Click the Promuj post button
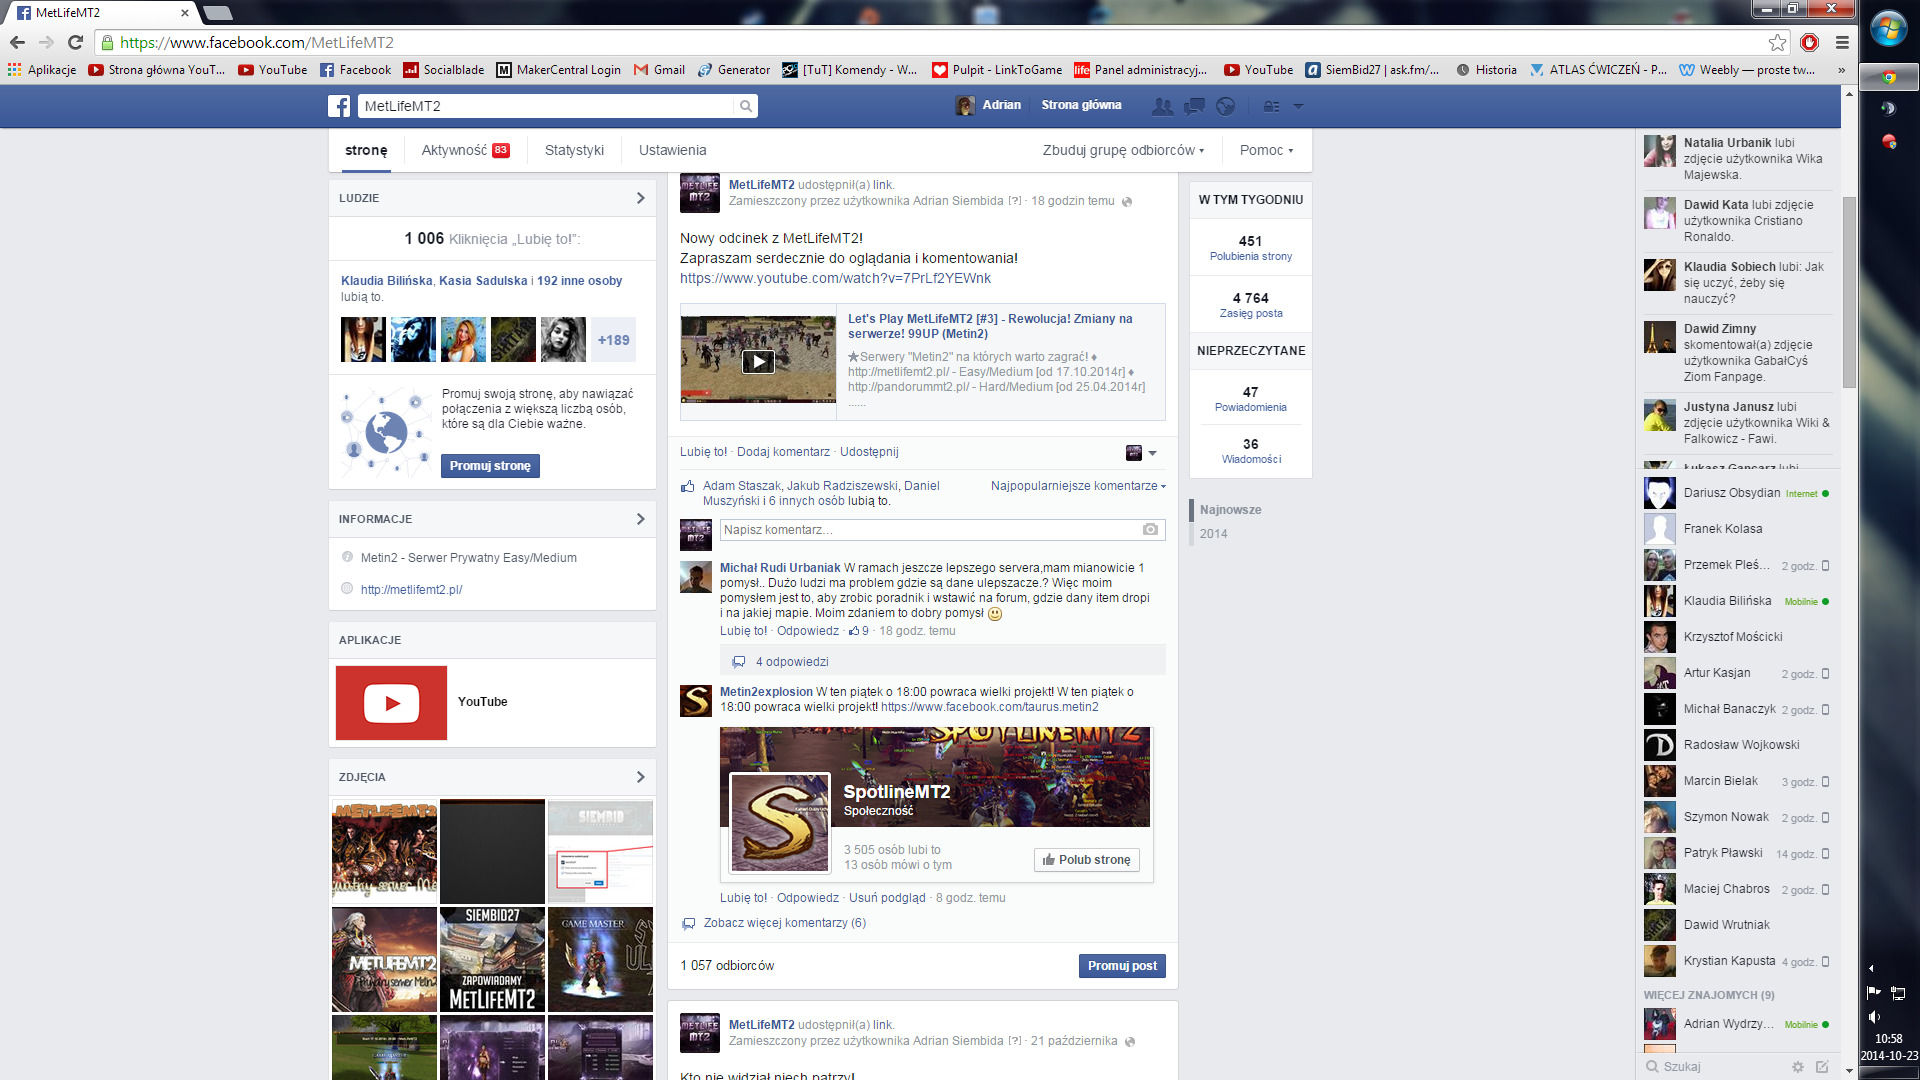Screen dimensions: 1920x1080 (1122, 966)
